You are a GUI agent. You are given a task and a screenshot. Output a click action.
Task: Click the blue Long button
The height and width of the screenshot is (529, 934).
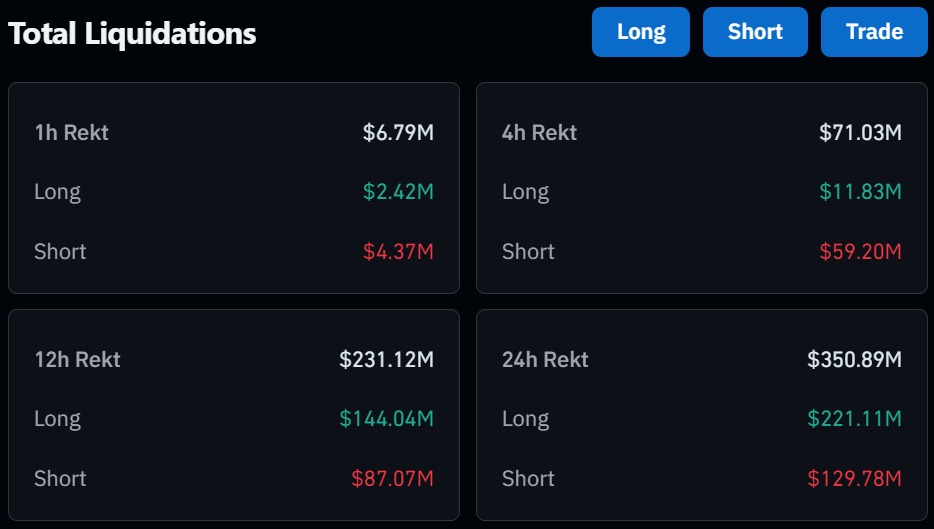point(640,32)
